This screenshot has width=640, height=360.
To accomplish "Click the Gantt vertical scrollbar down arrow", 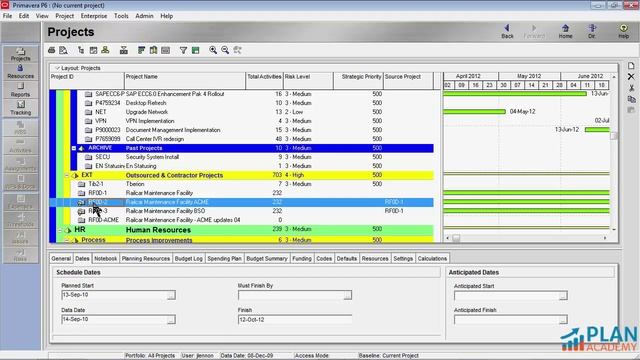I will [x=613, y=230].
